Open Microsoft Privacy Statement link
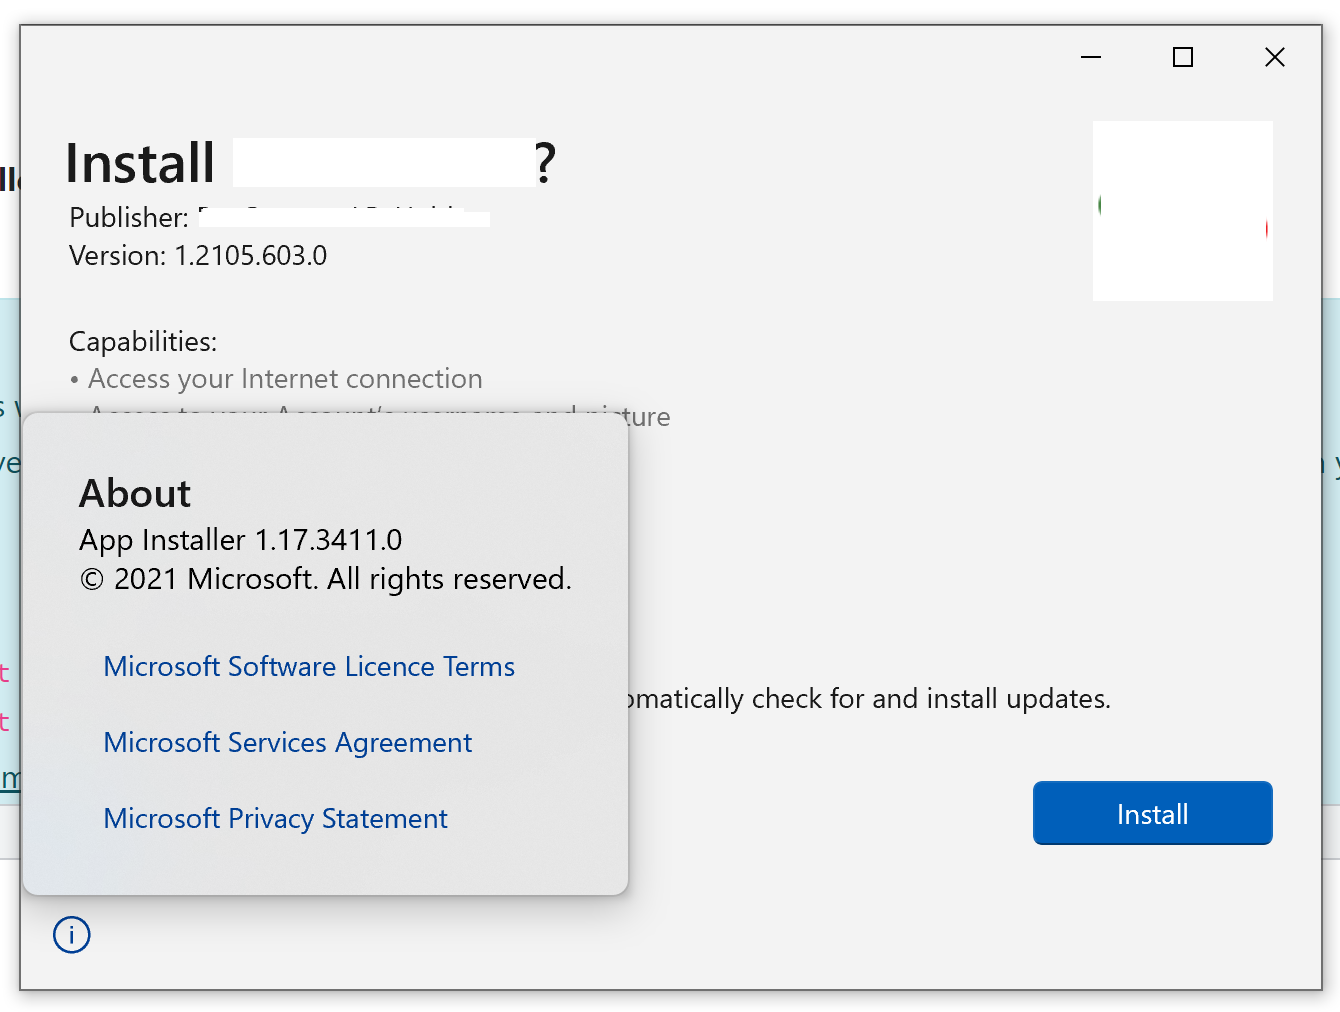 click(x=275, y=818)
